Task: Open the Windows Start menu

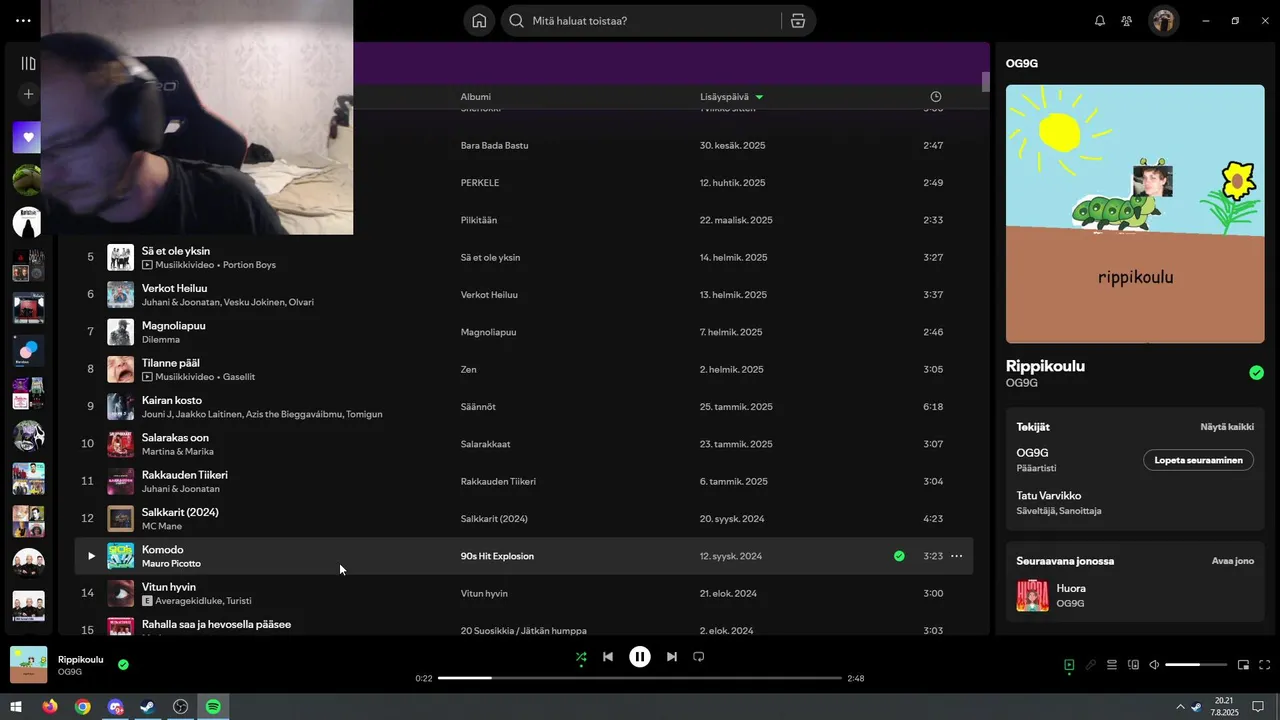Action: [x=16, y=707]
